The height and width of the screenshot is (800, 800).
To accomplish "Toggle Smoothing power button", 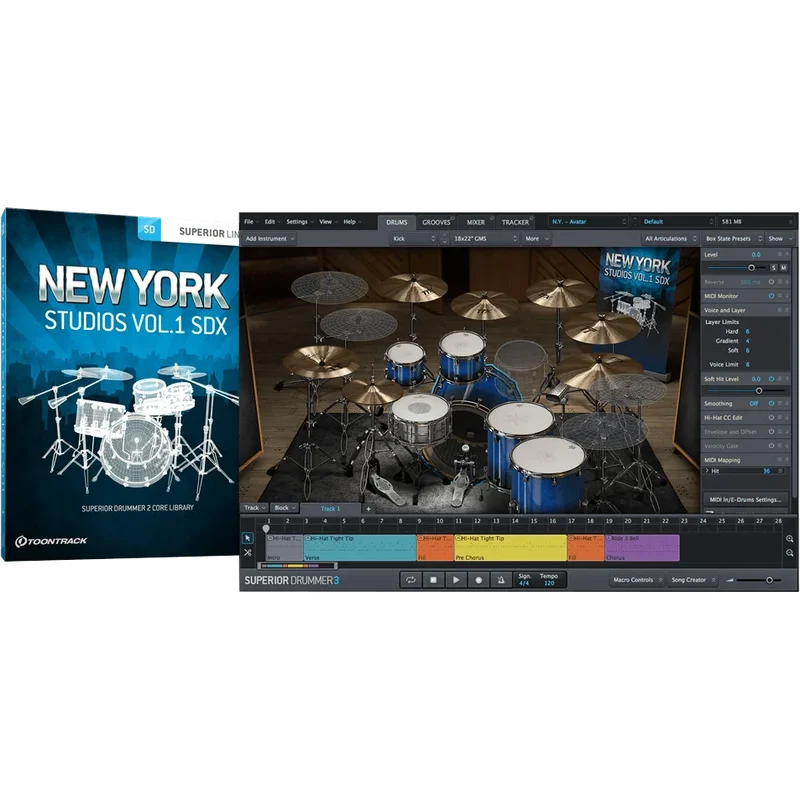I will (x=771, y=404).
